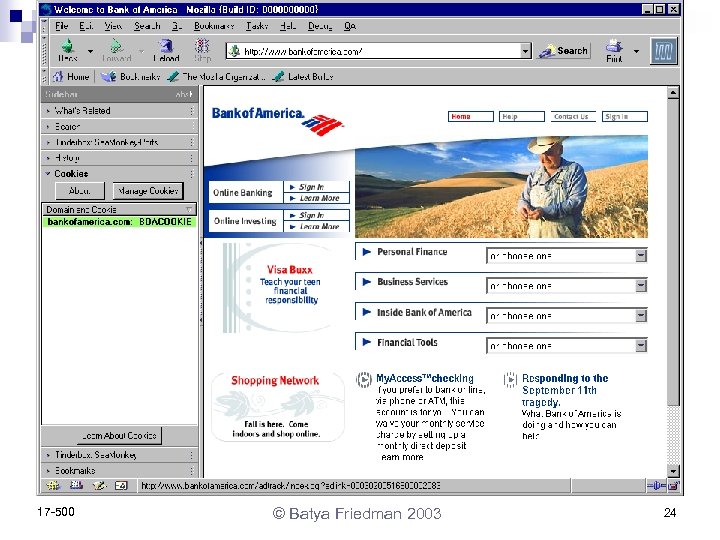Click the Home icon in personal toolbar
Screen dimensions: 720x540
click(x=58, y=76)
